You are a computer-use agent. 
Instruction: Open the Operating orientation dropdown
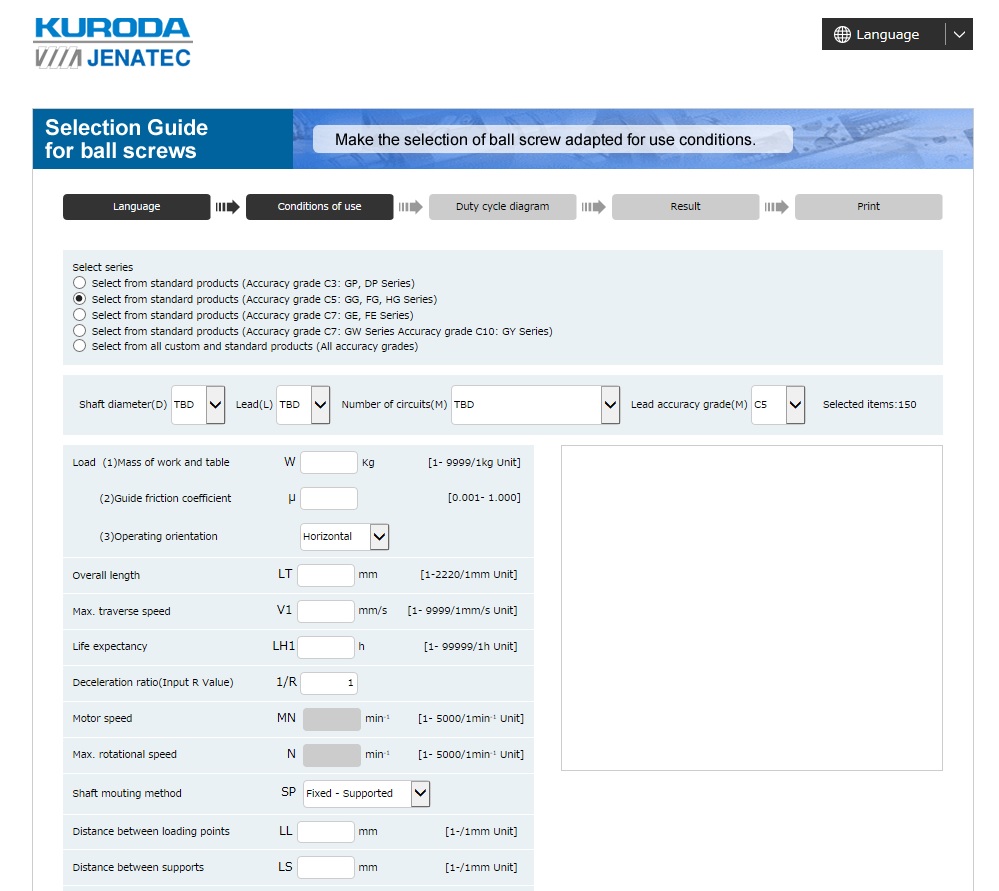coord(344,537)
